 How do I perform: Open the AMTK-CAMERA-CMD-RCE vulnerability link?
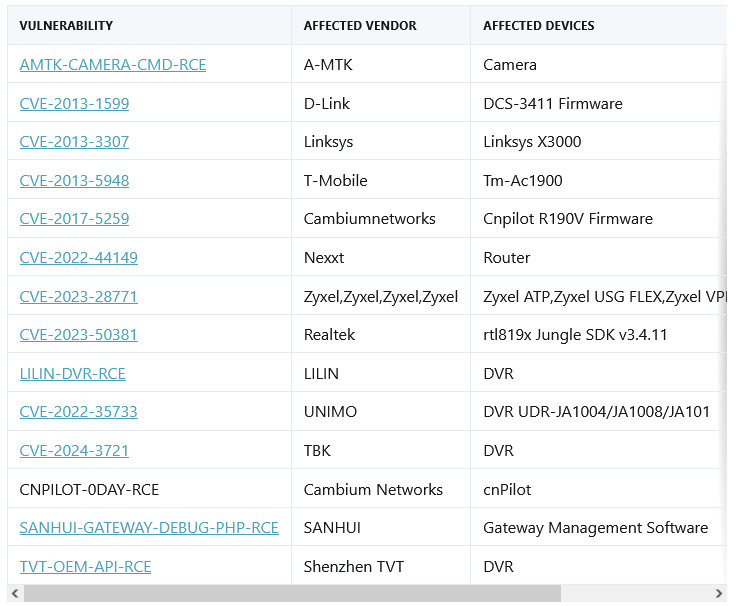[x=113, y=65]
